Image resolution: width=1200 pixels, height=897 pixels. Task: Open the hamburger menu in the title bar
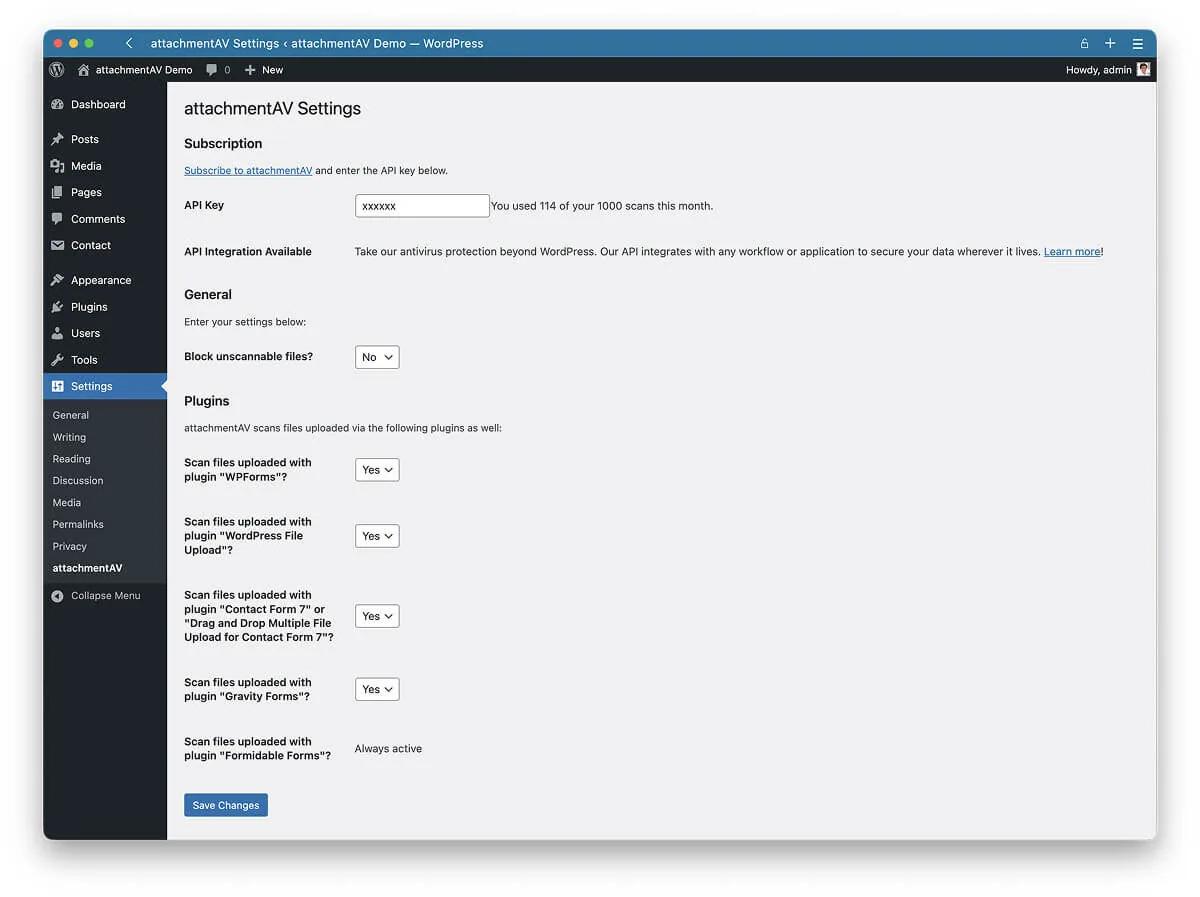[x=1137, y=43]
